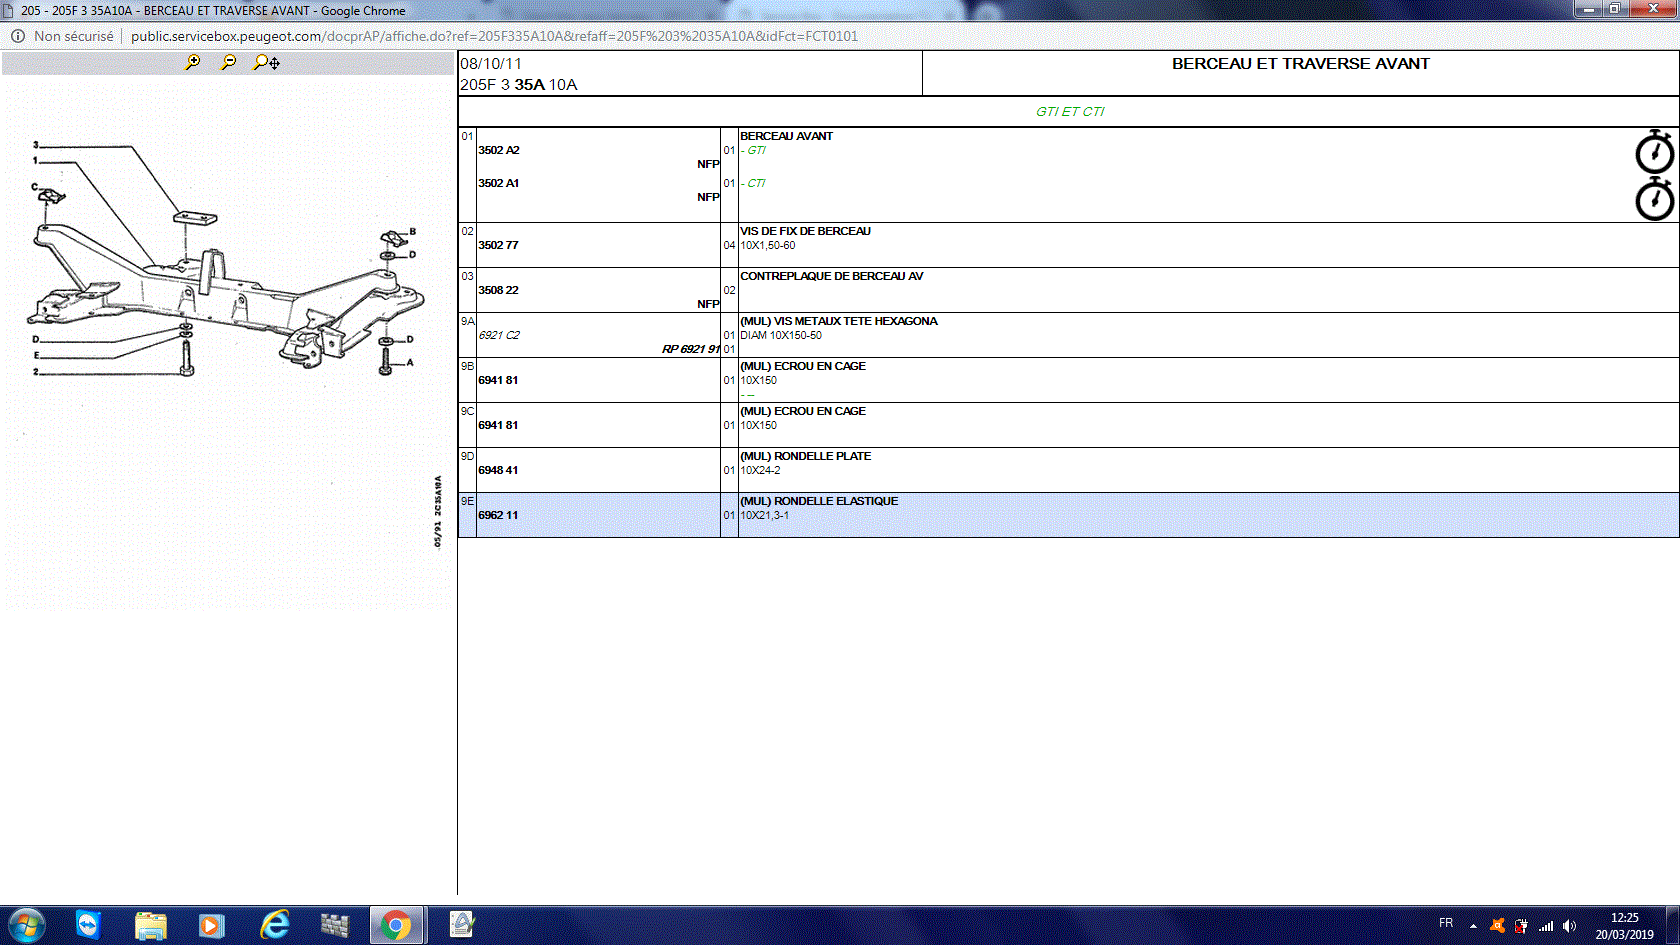Click replacement part reference RP 6921 91
This screenshot has height=945, width=1680.
point(690,349)
